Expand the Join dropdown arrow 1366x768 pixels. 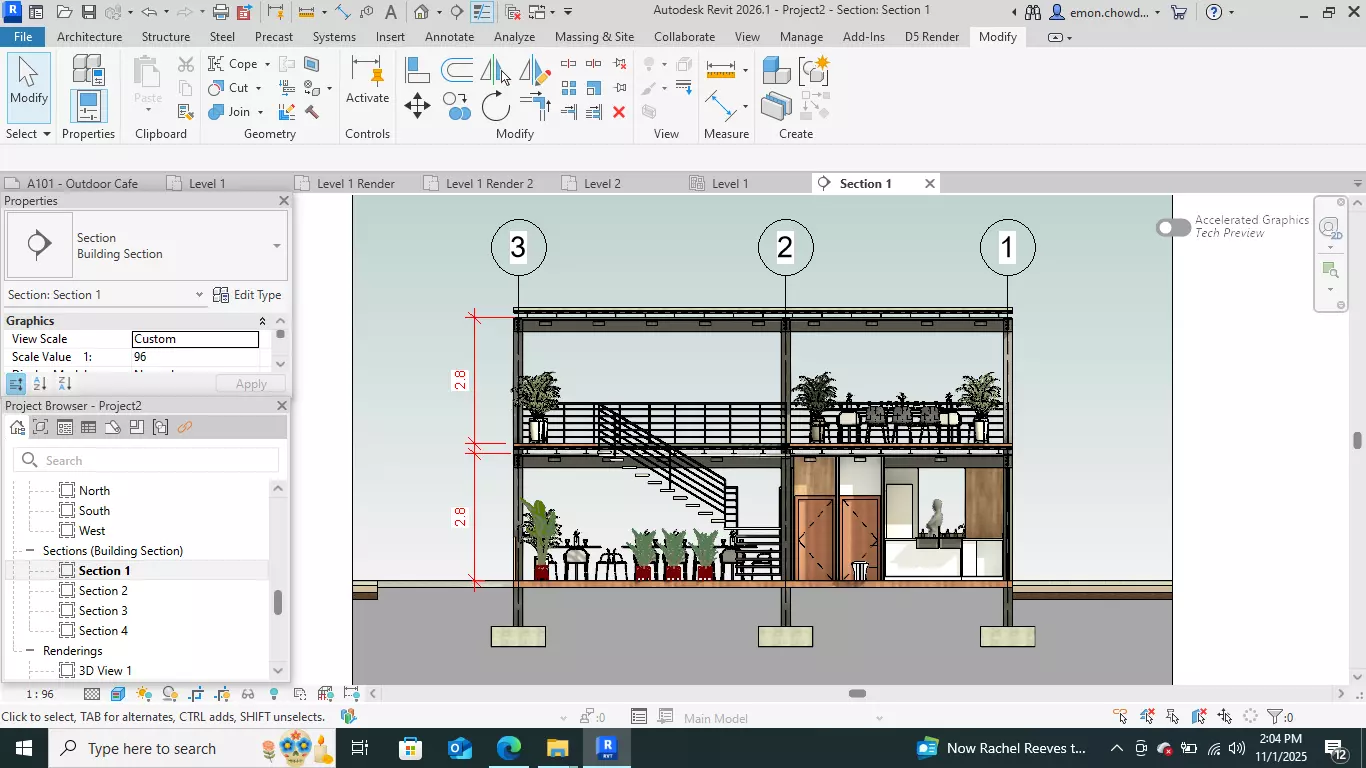point(260,112)
